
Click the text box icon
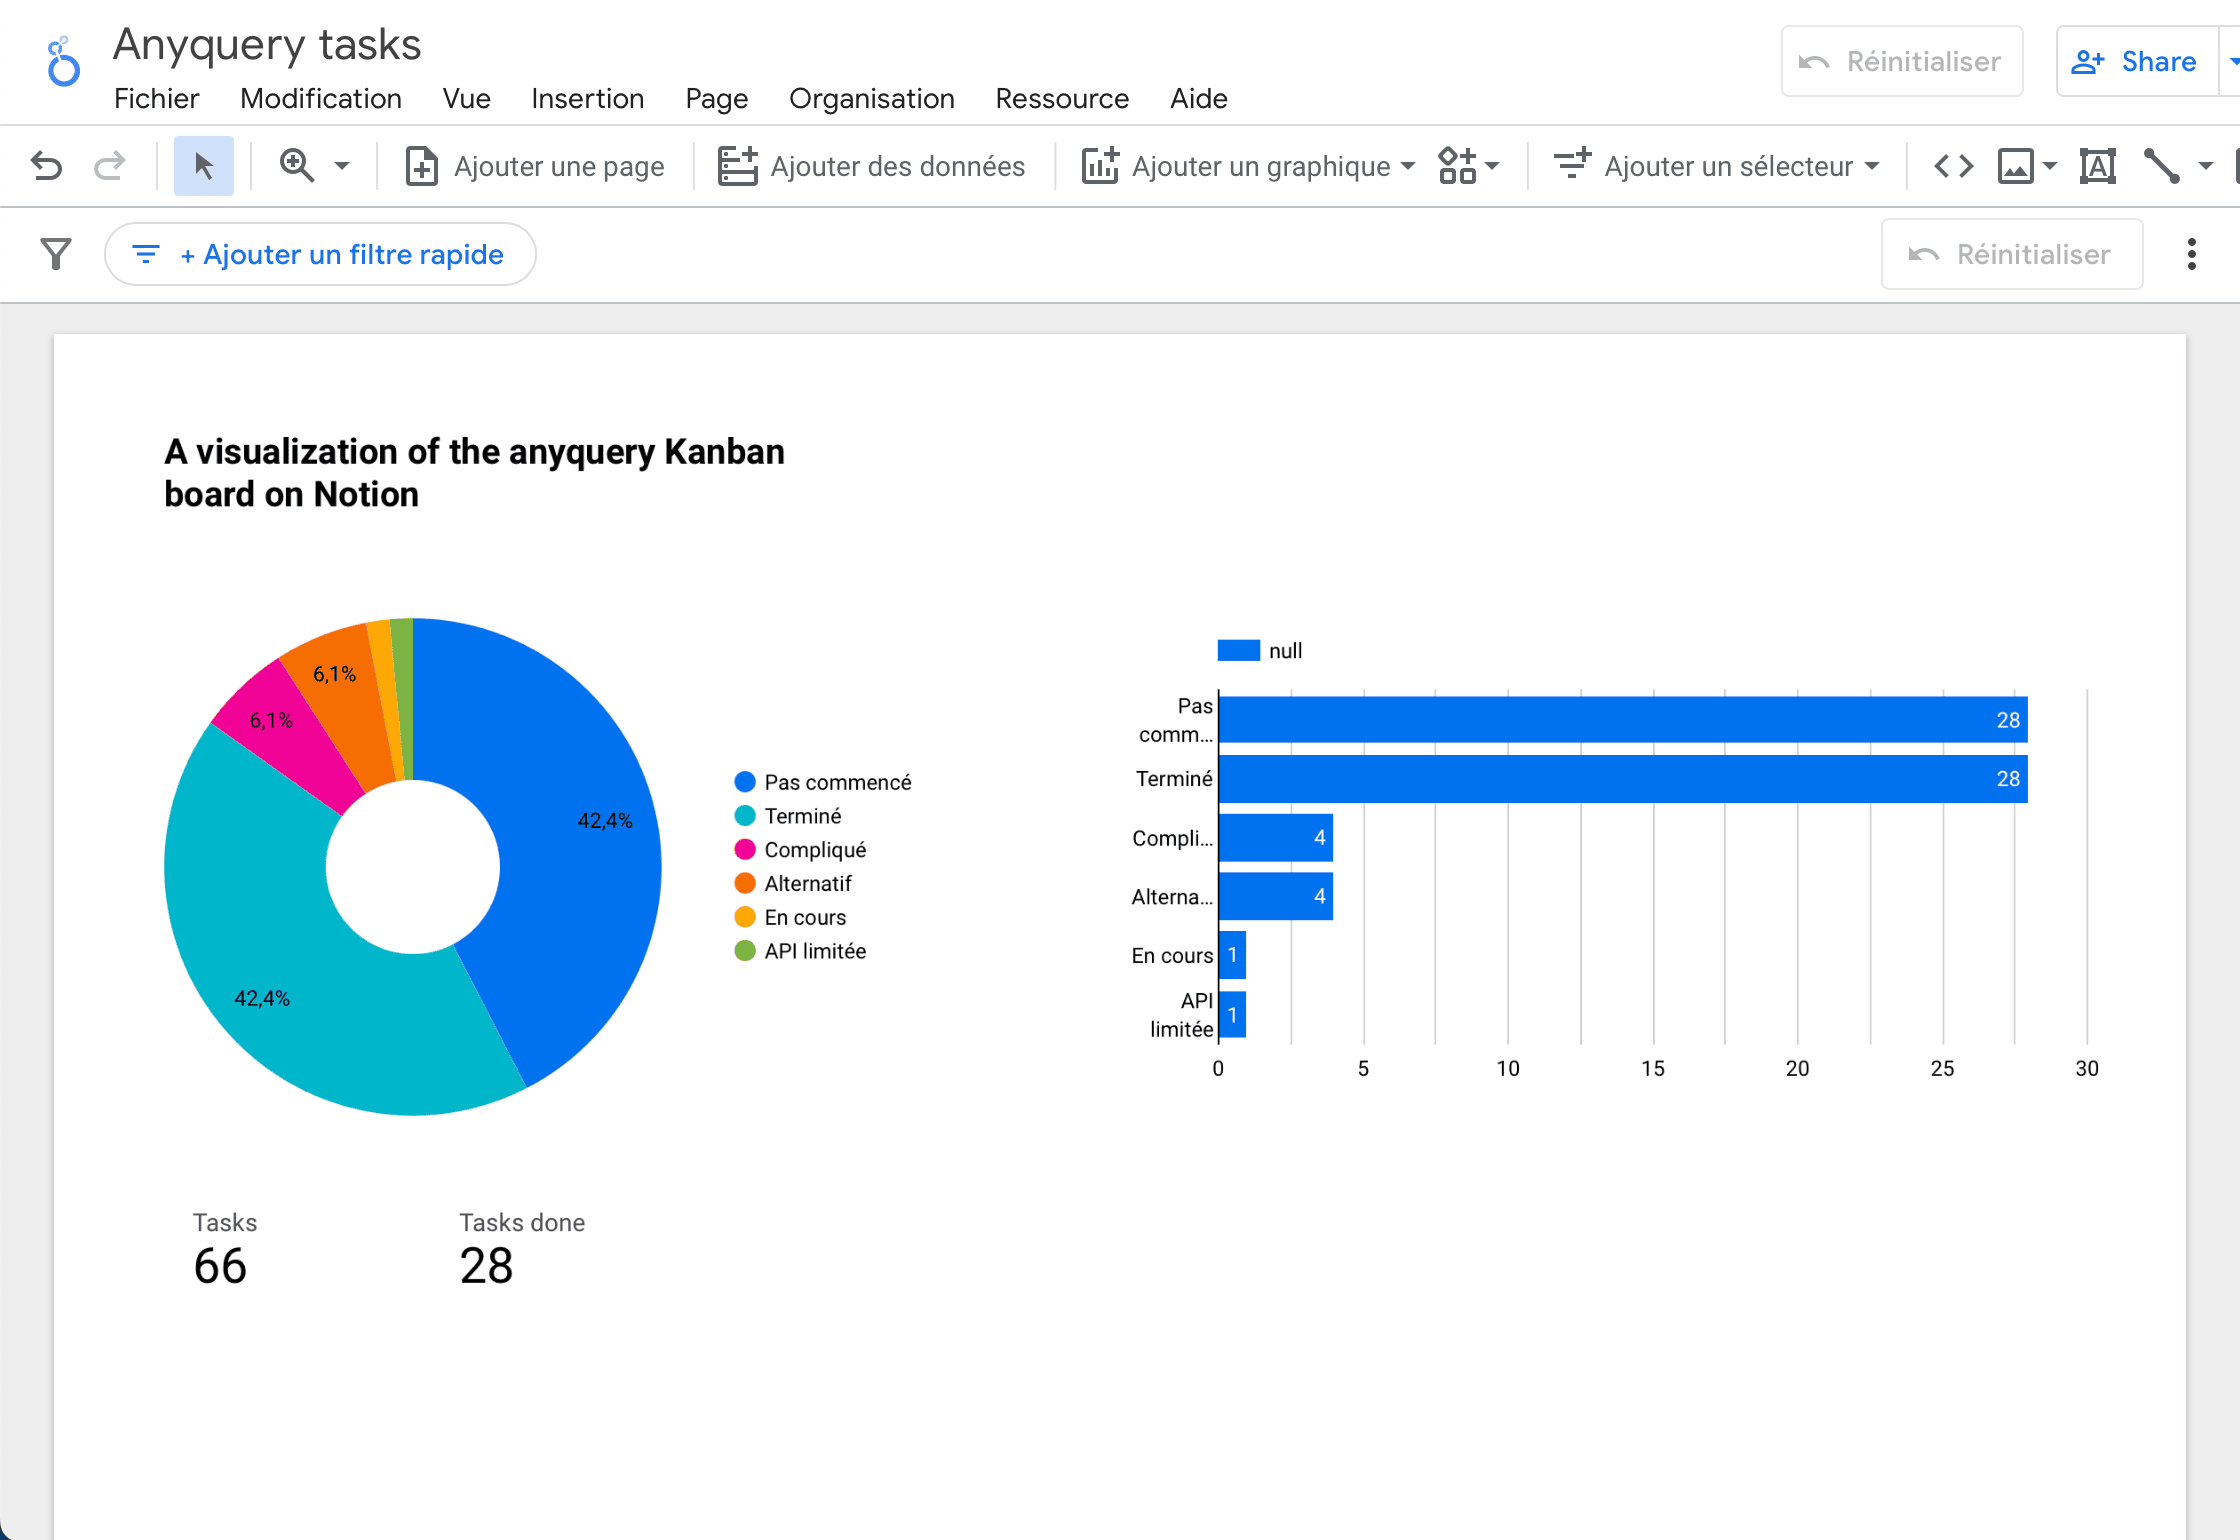click(2097, 166)
